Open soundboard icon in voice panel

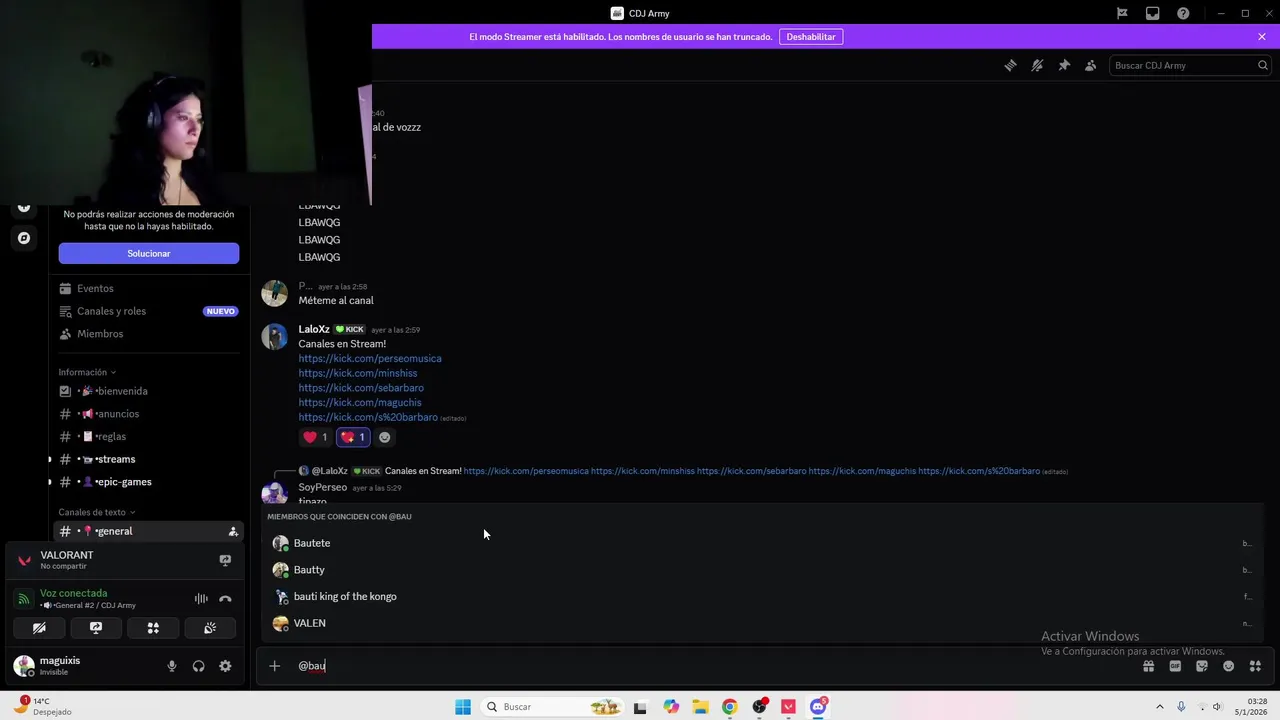210,628
